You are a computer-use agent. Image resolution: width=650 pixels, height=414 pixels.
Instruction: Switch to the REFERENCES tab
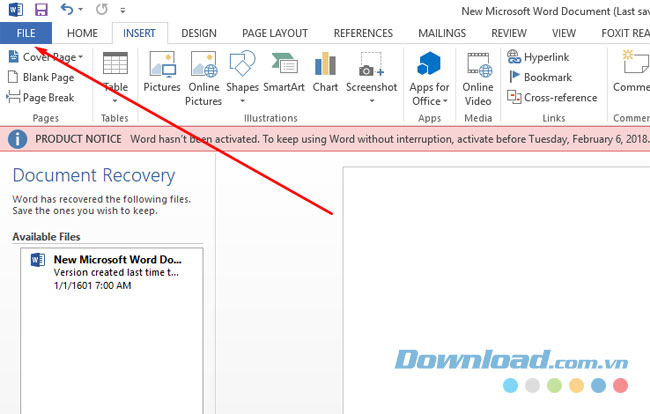tap(363, 33)
